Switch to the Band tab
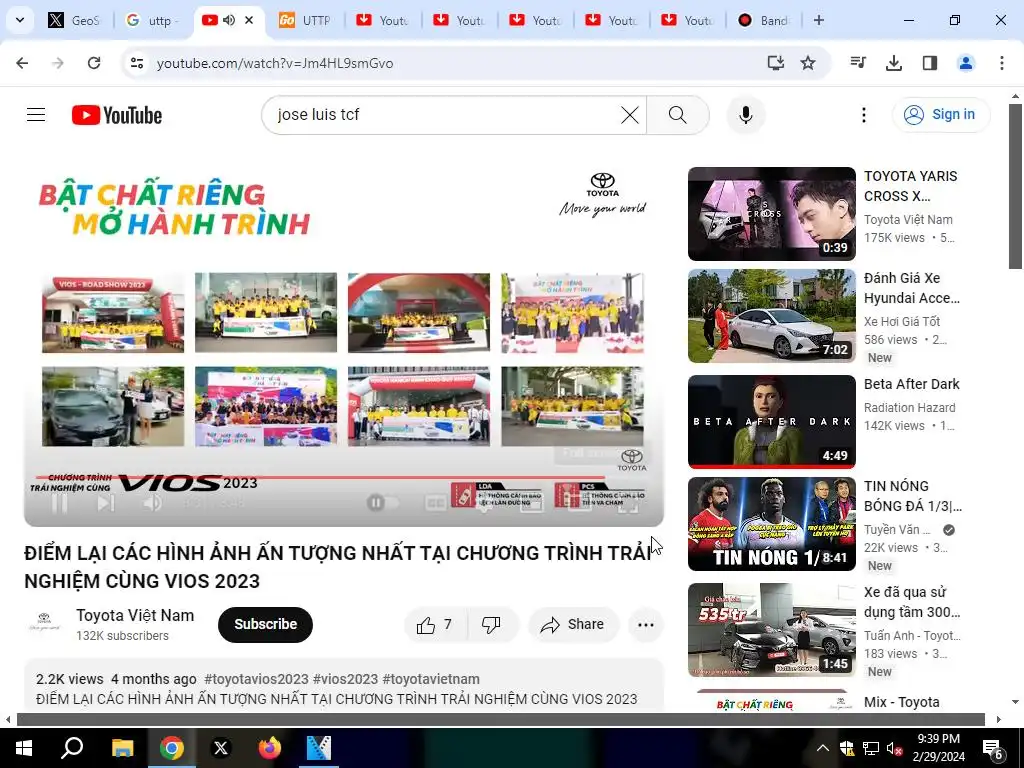 (762, 20)
